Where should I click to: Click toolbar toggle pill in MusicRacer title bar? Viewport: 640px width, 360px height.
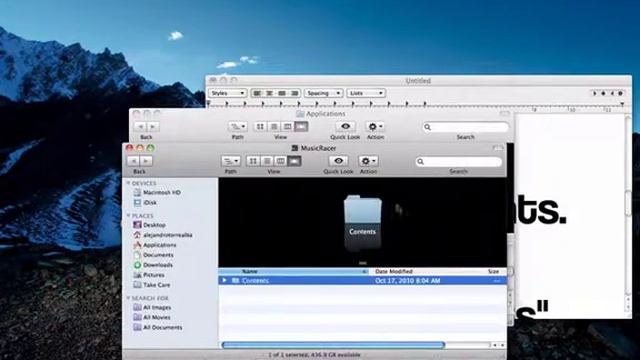tap(498, 148)
